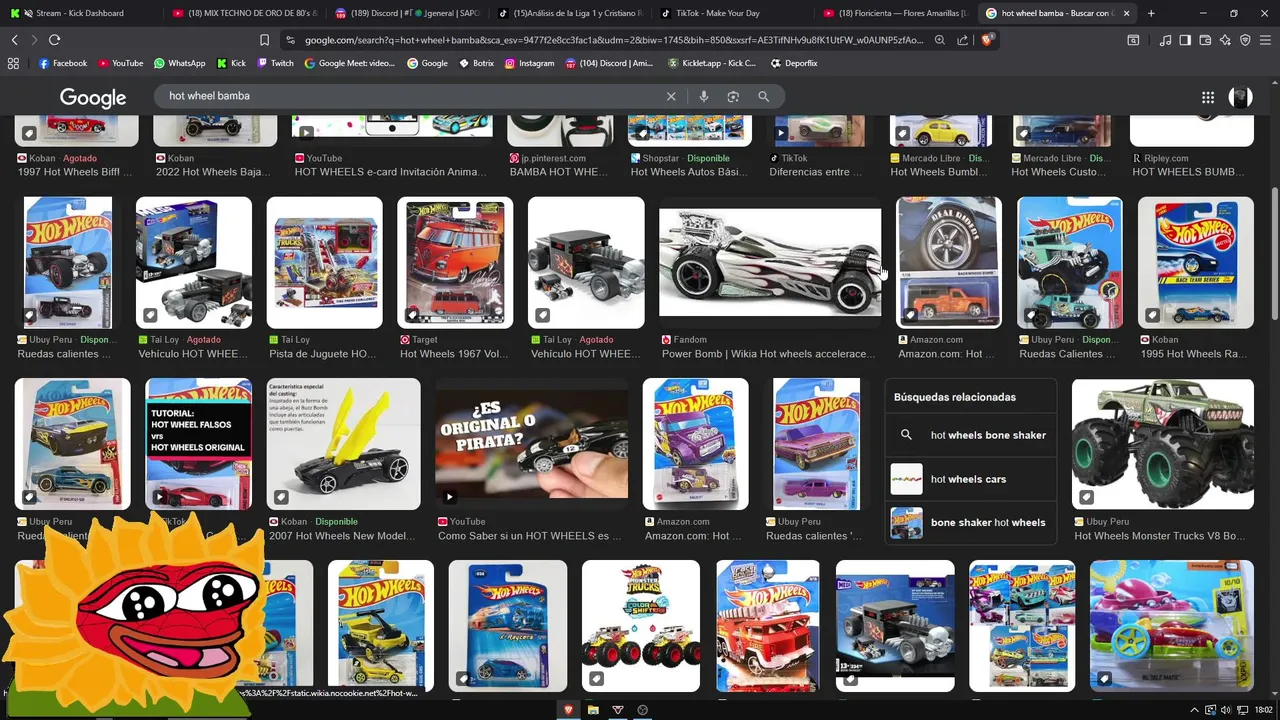1280x720 pixels.
Task: Click the volume icon in system tray
Action: click(1225, 710)
